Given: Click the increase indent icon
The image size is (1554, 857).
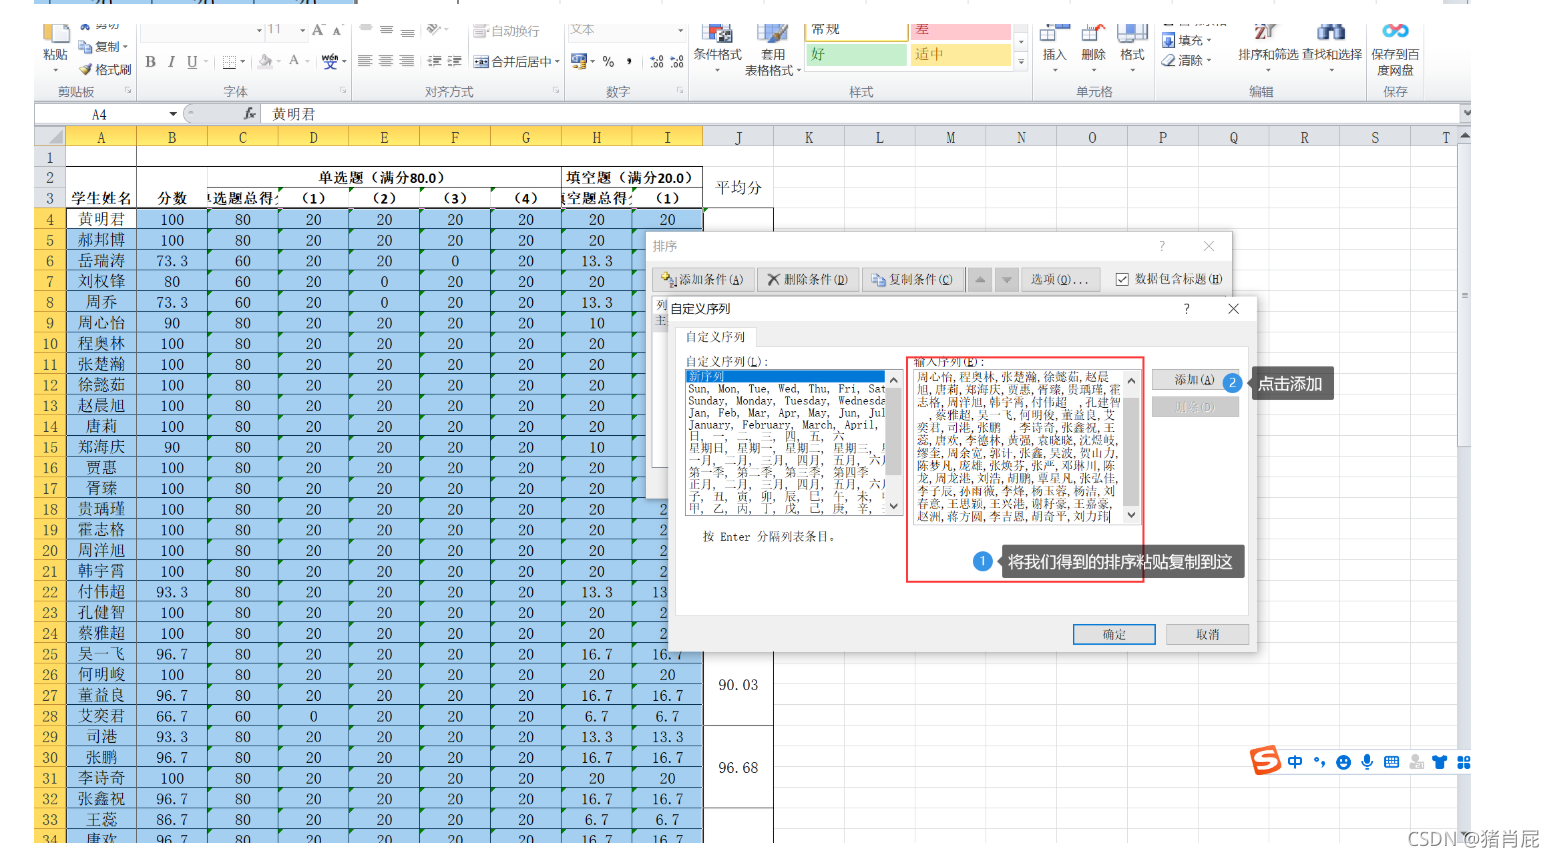Looking at the screenshot, I should coord(454,61).
